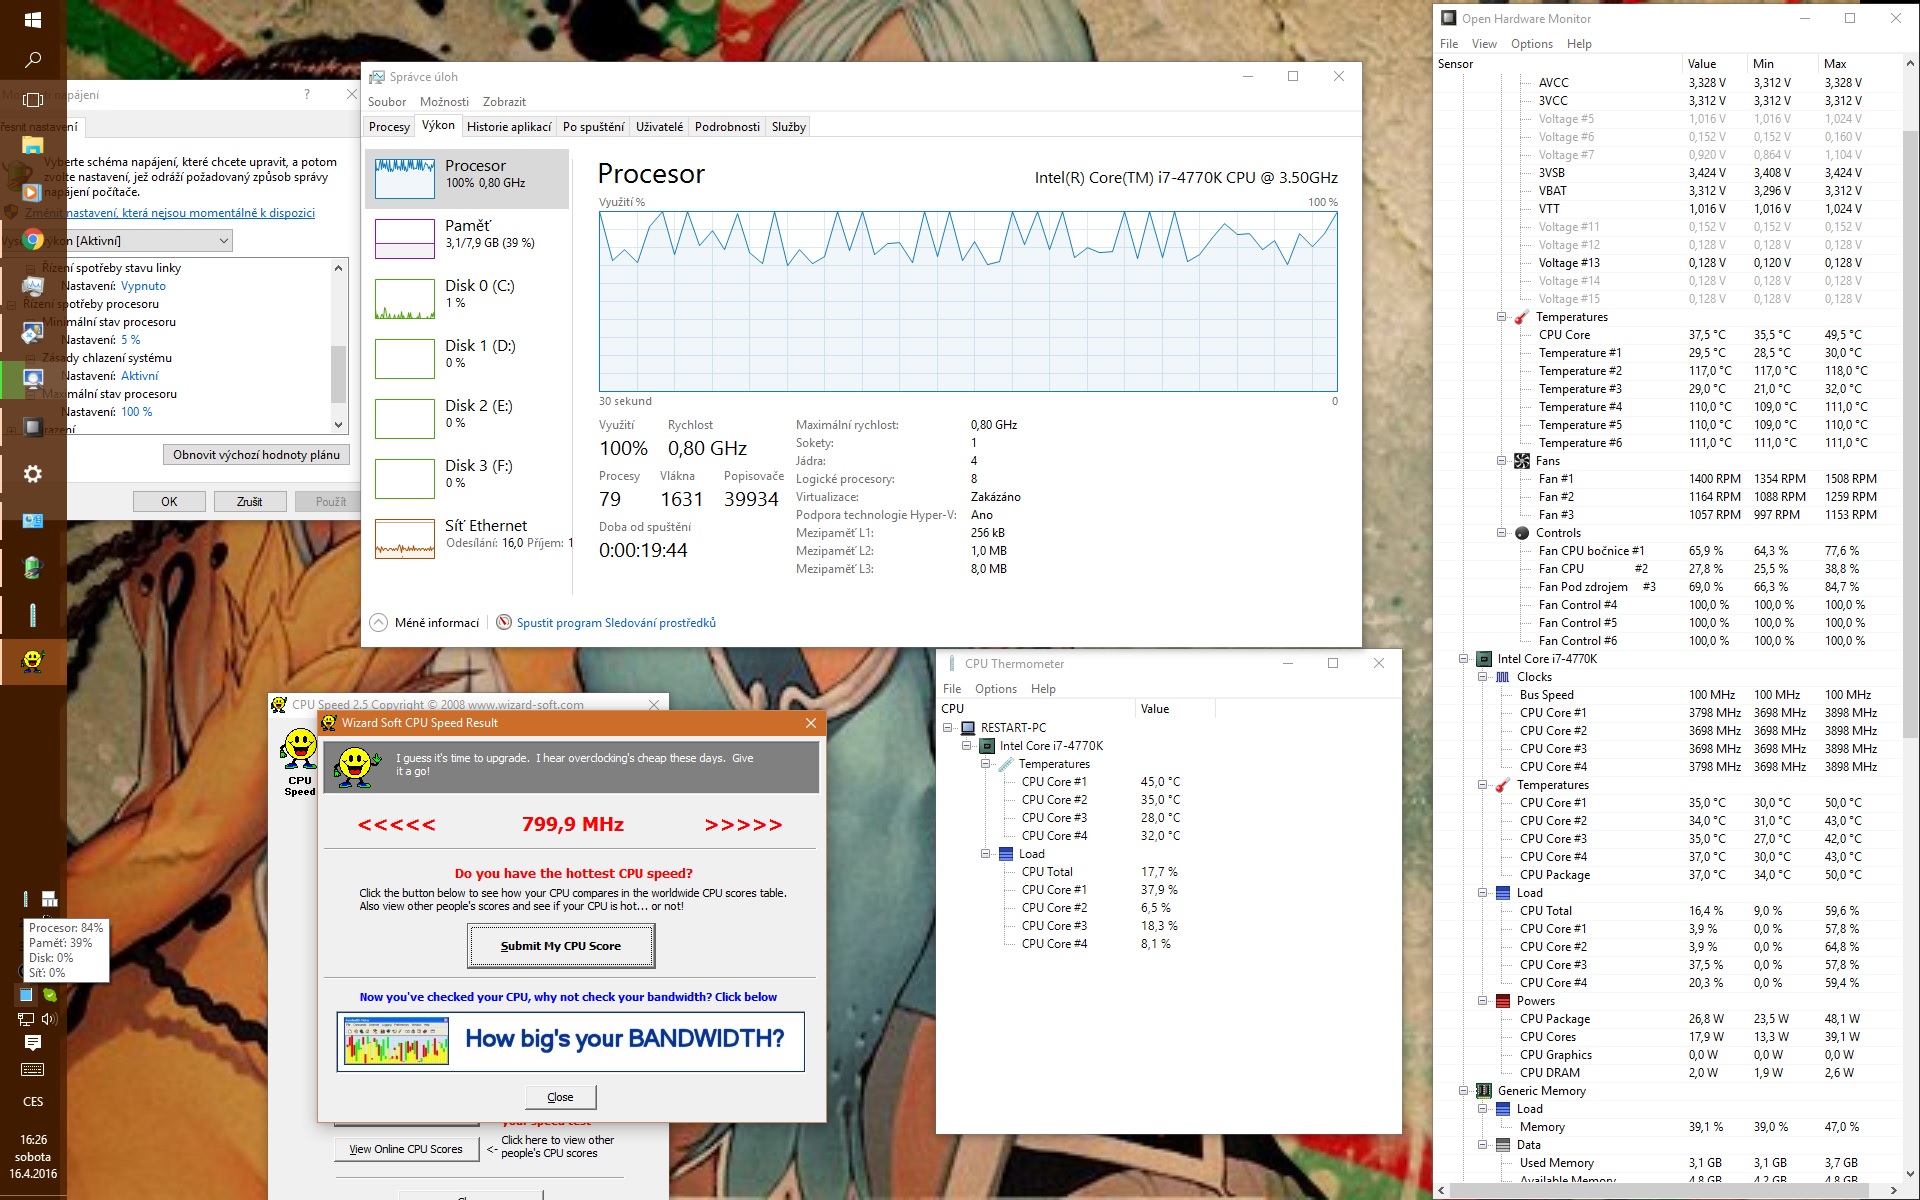1920x1200 pixels.
Task: Click the Temperatures thermometer icon in CPU Thermometer
Action: coord(1006,764)
